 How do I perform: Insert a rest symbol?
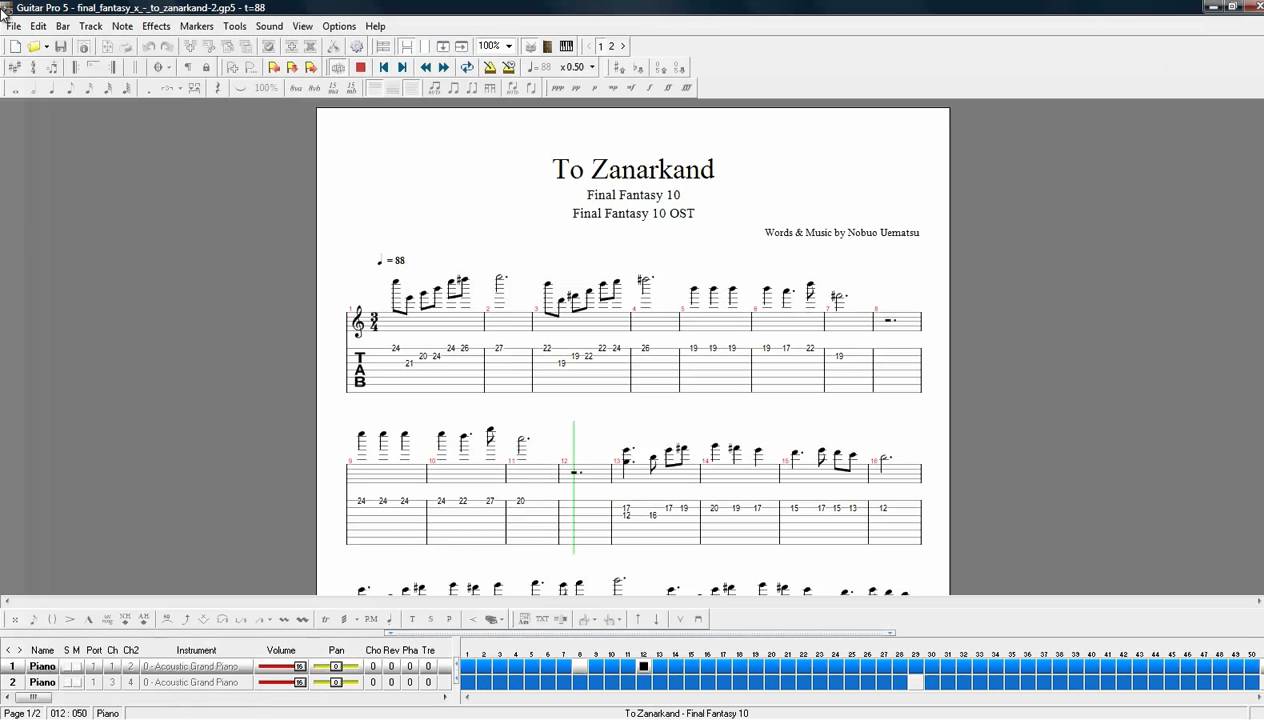[218, 88]
